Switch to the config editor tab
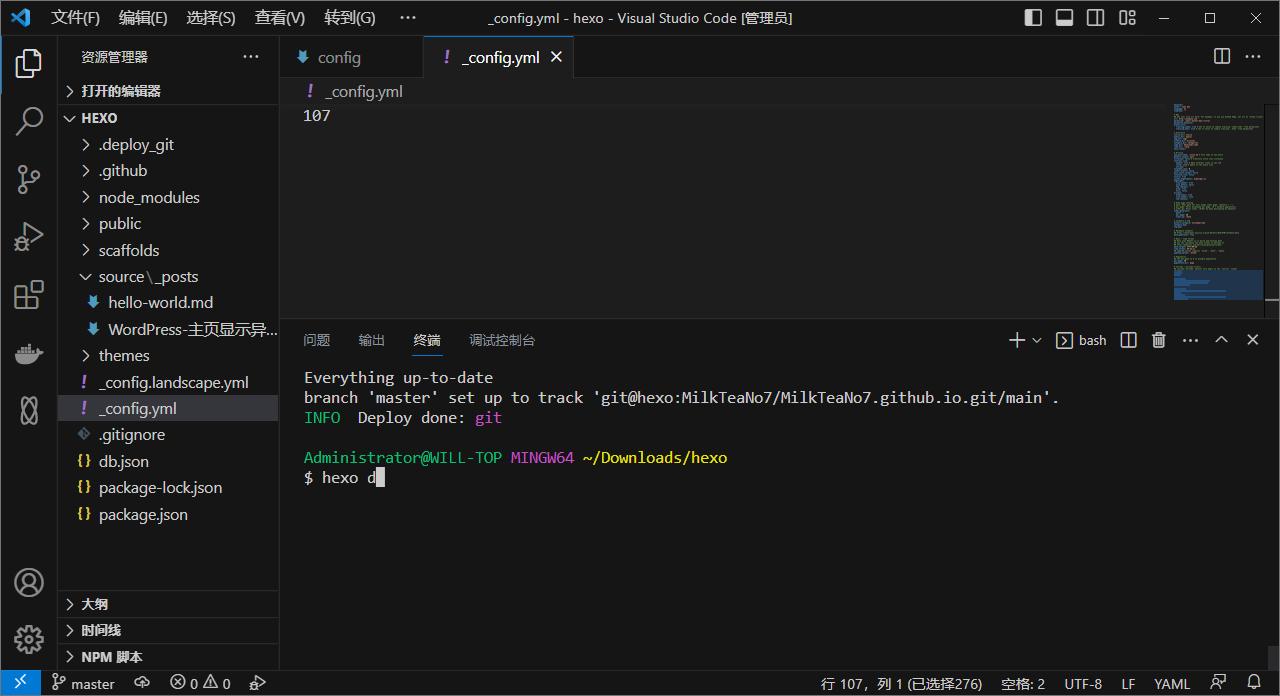Viewport: 1280px width, 696px height. pos(351,57)
